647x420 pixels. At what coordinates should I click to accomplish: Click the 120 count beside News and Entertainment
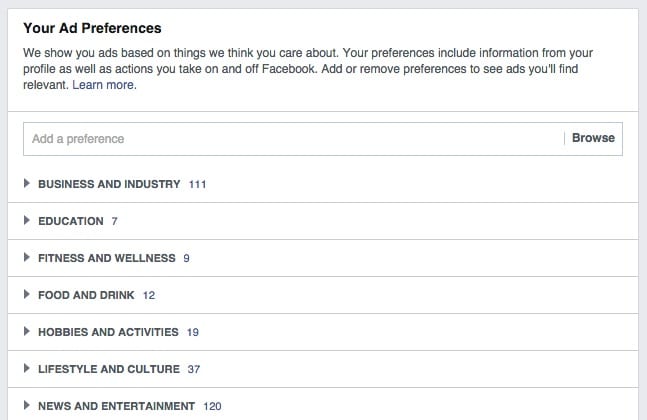click(x=212, y=406)
